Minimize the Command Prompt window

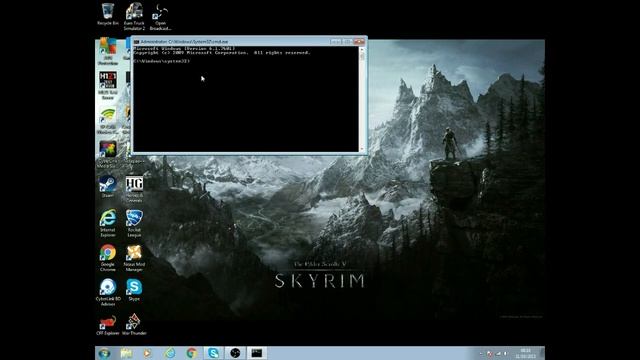tap(336, 42)
